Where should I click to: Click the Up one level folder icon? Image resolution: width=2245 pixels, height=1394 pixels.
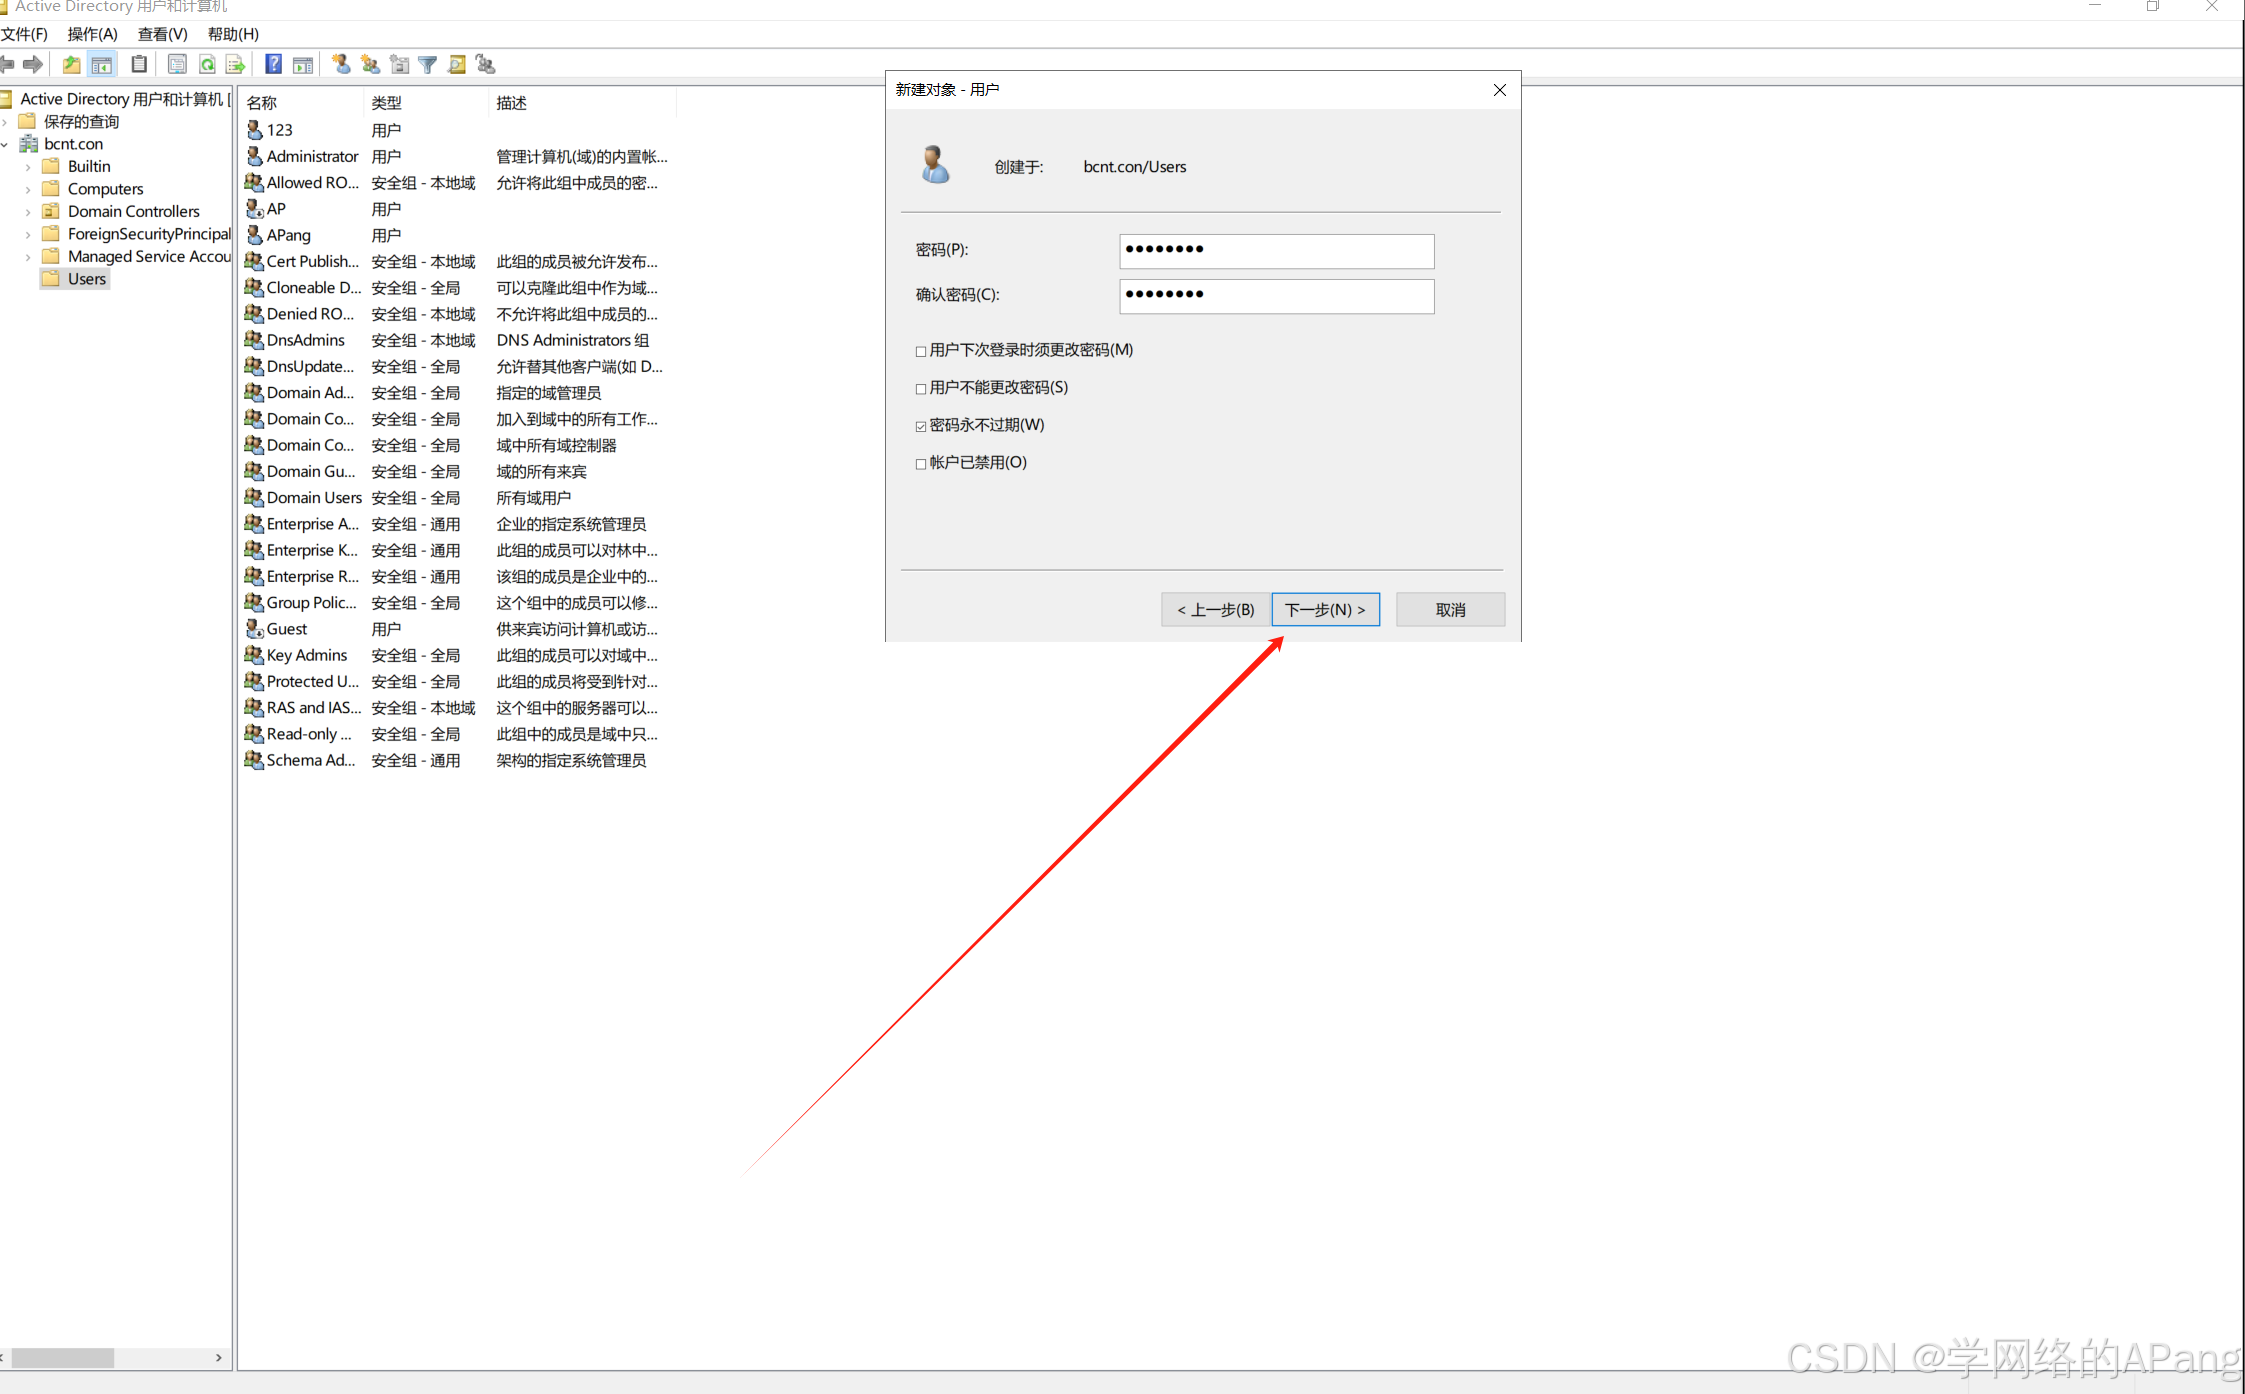click(x=71, y=65)
